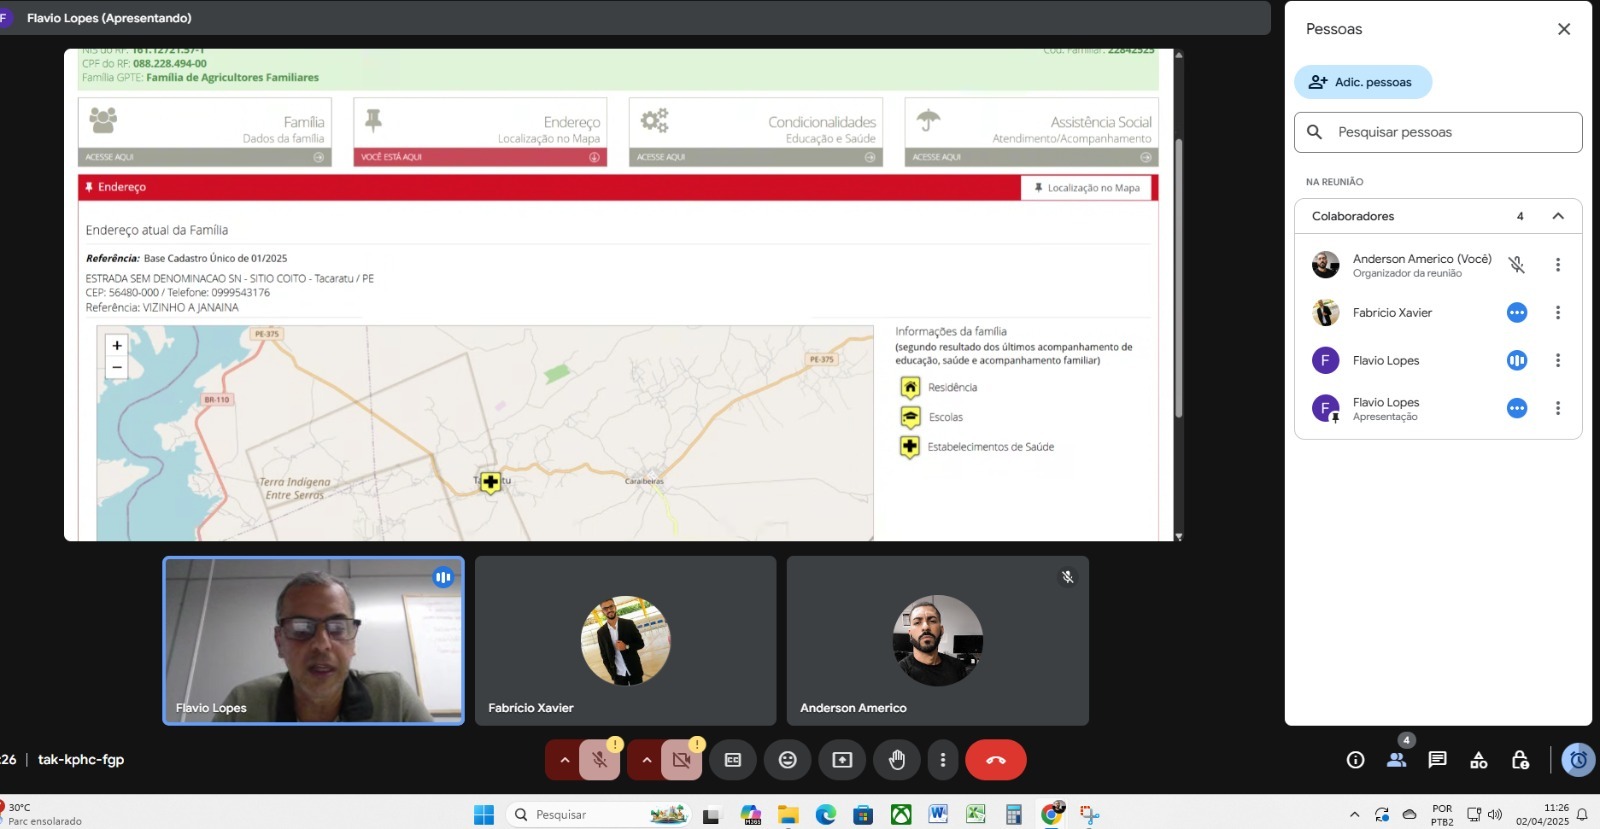Open the chat messages panel

coord(1437,760)
